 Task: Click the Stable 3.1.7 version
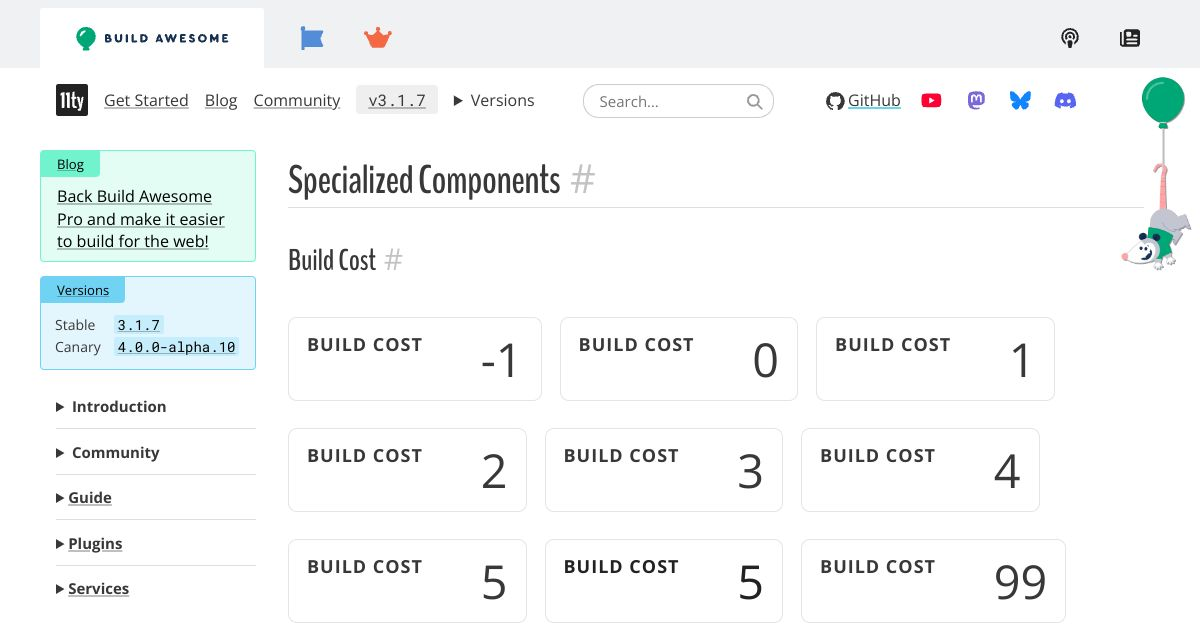(138, 325)
